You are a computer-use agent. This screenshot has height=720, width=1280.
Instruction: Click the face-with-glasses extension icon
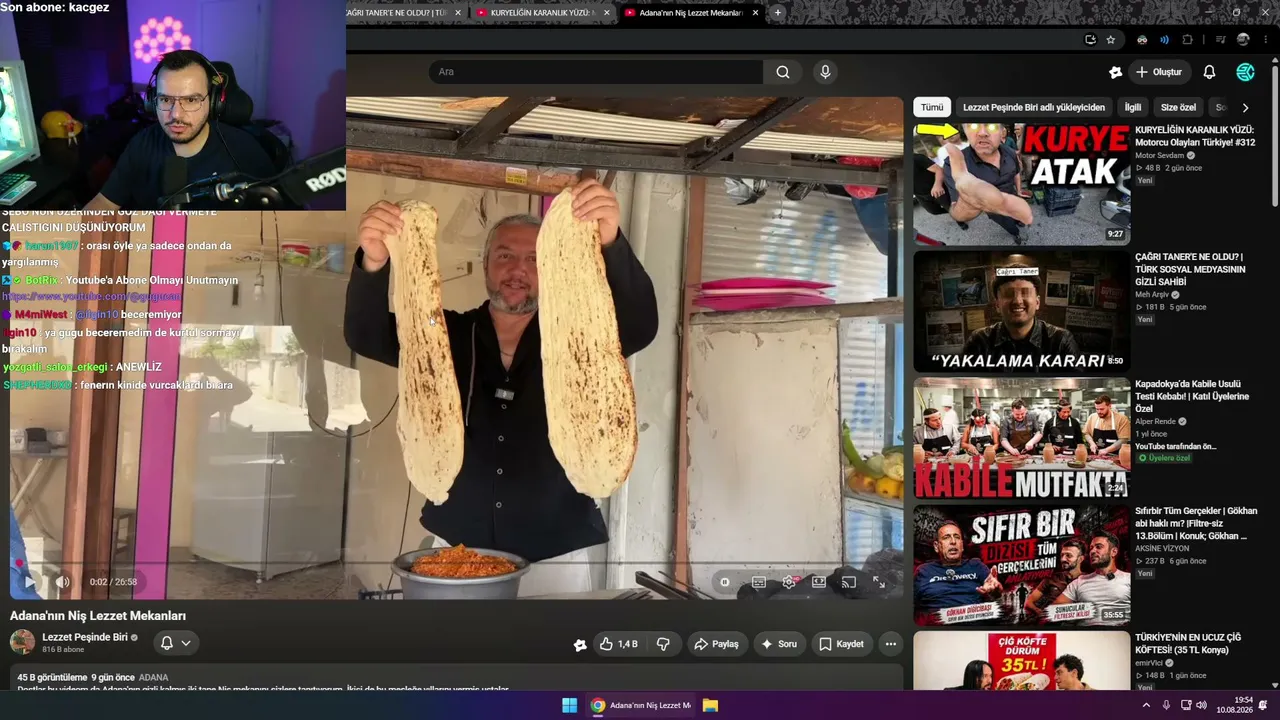1142,40
